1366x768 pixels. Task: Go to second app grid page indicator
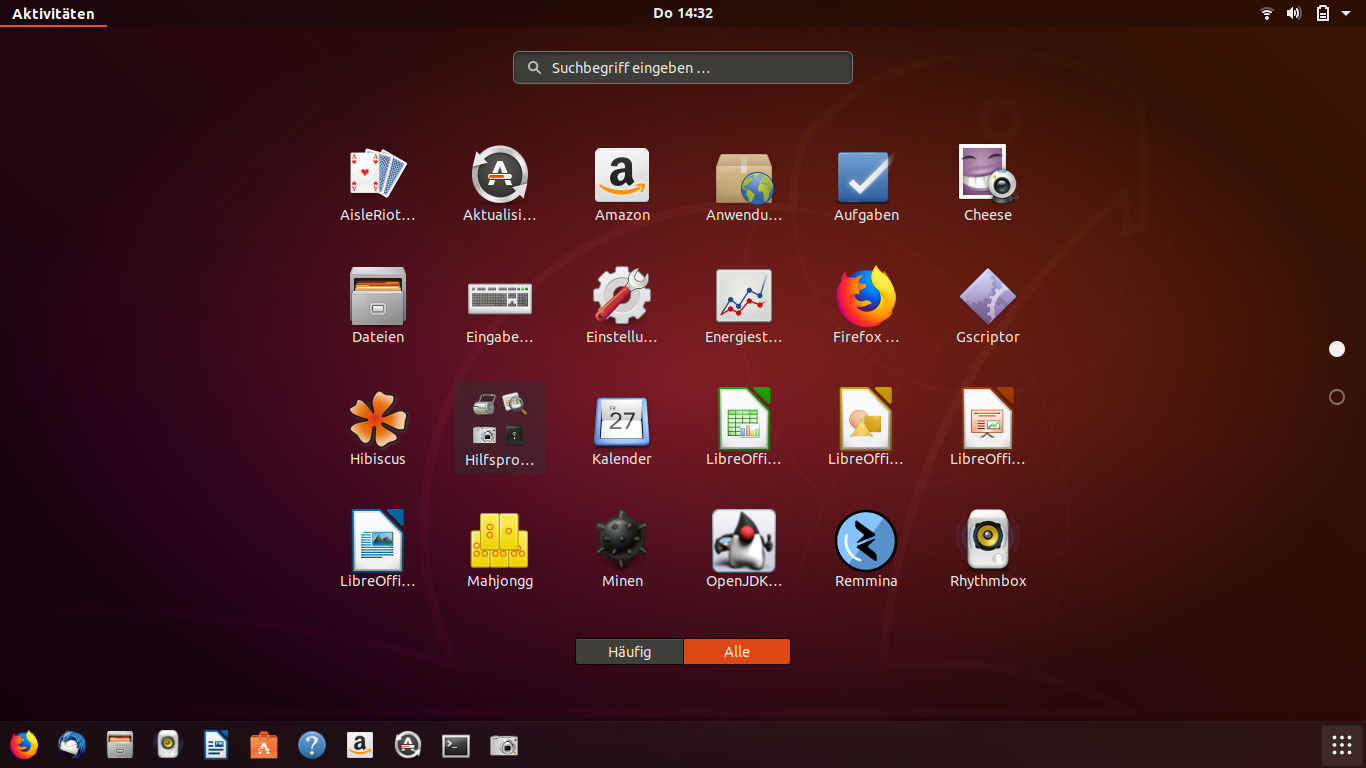tap(1337, 397)
